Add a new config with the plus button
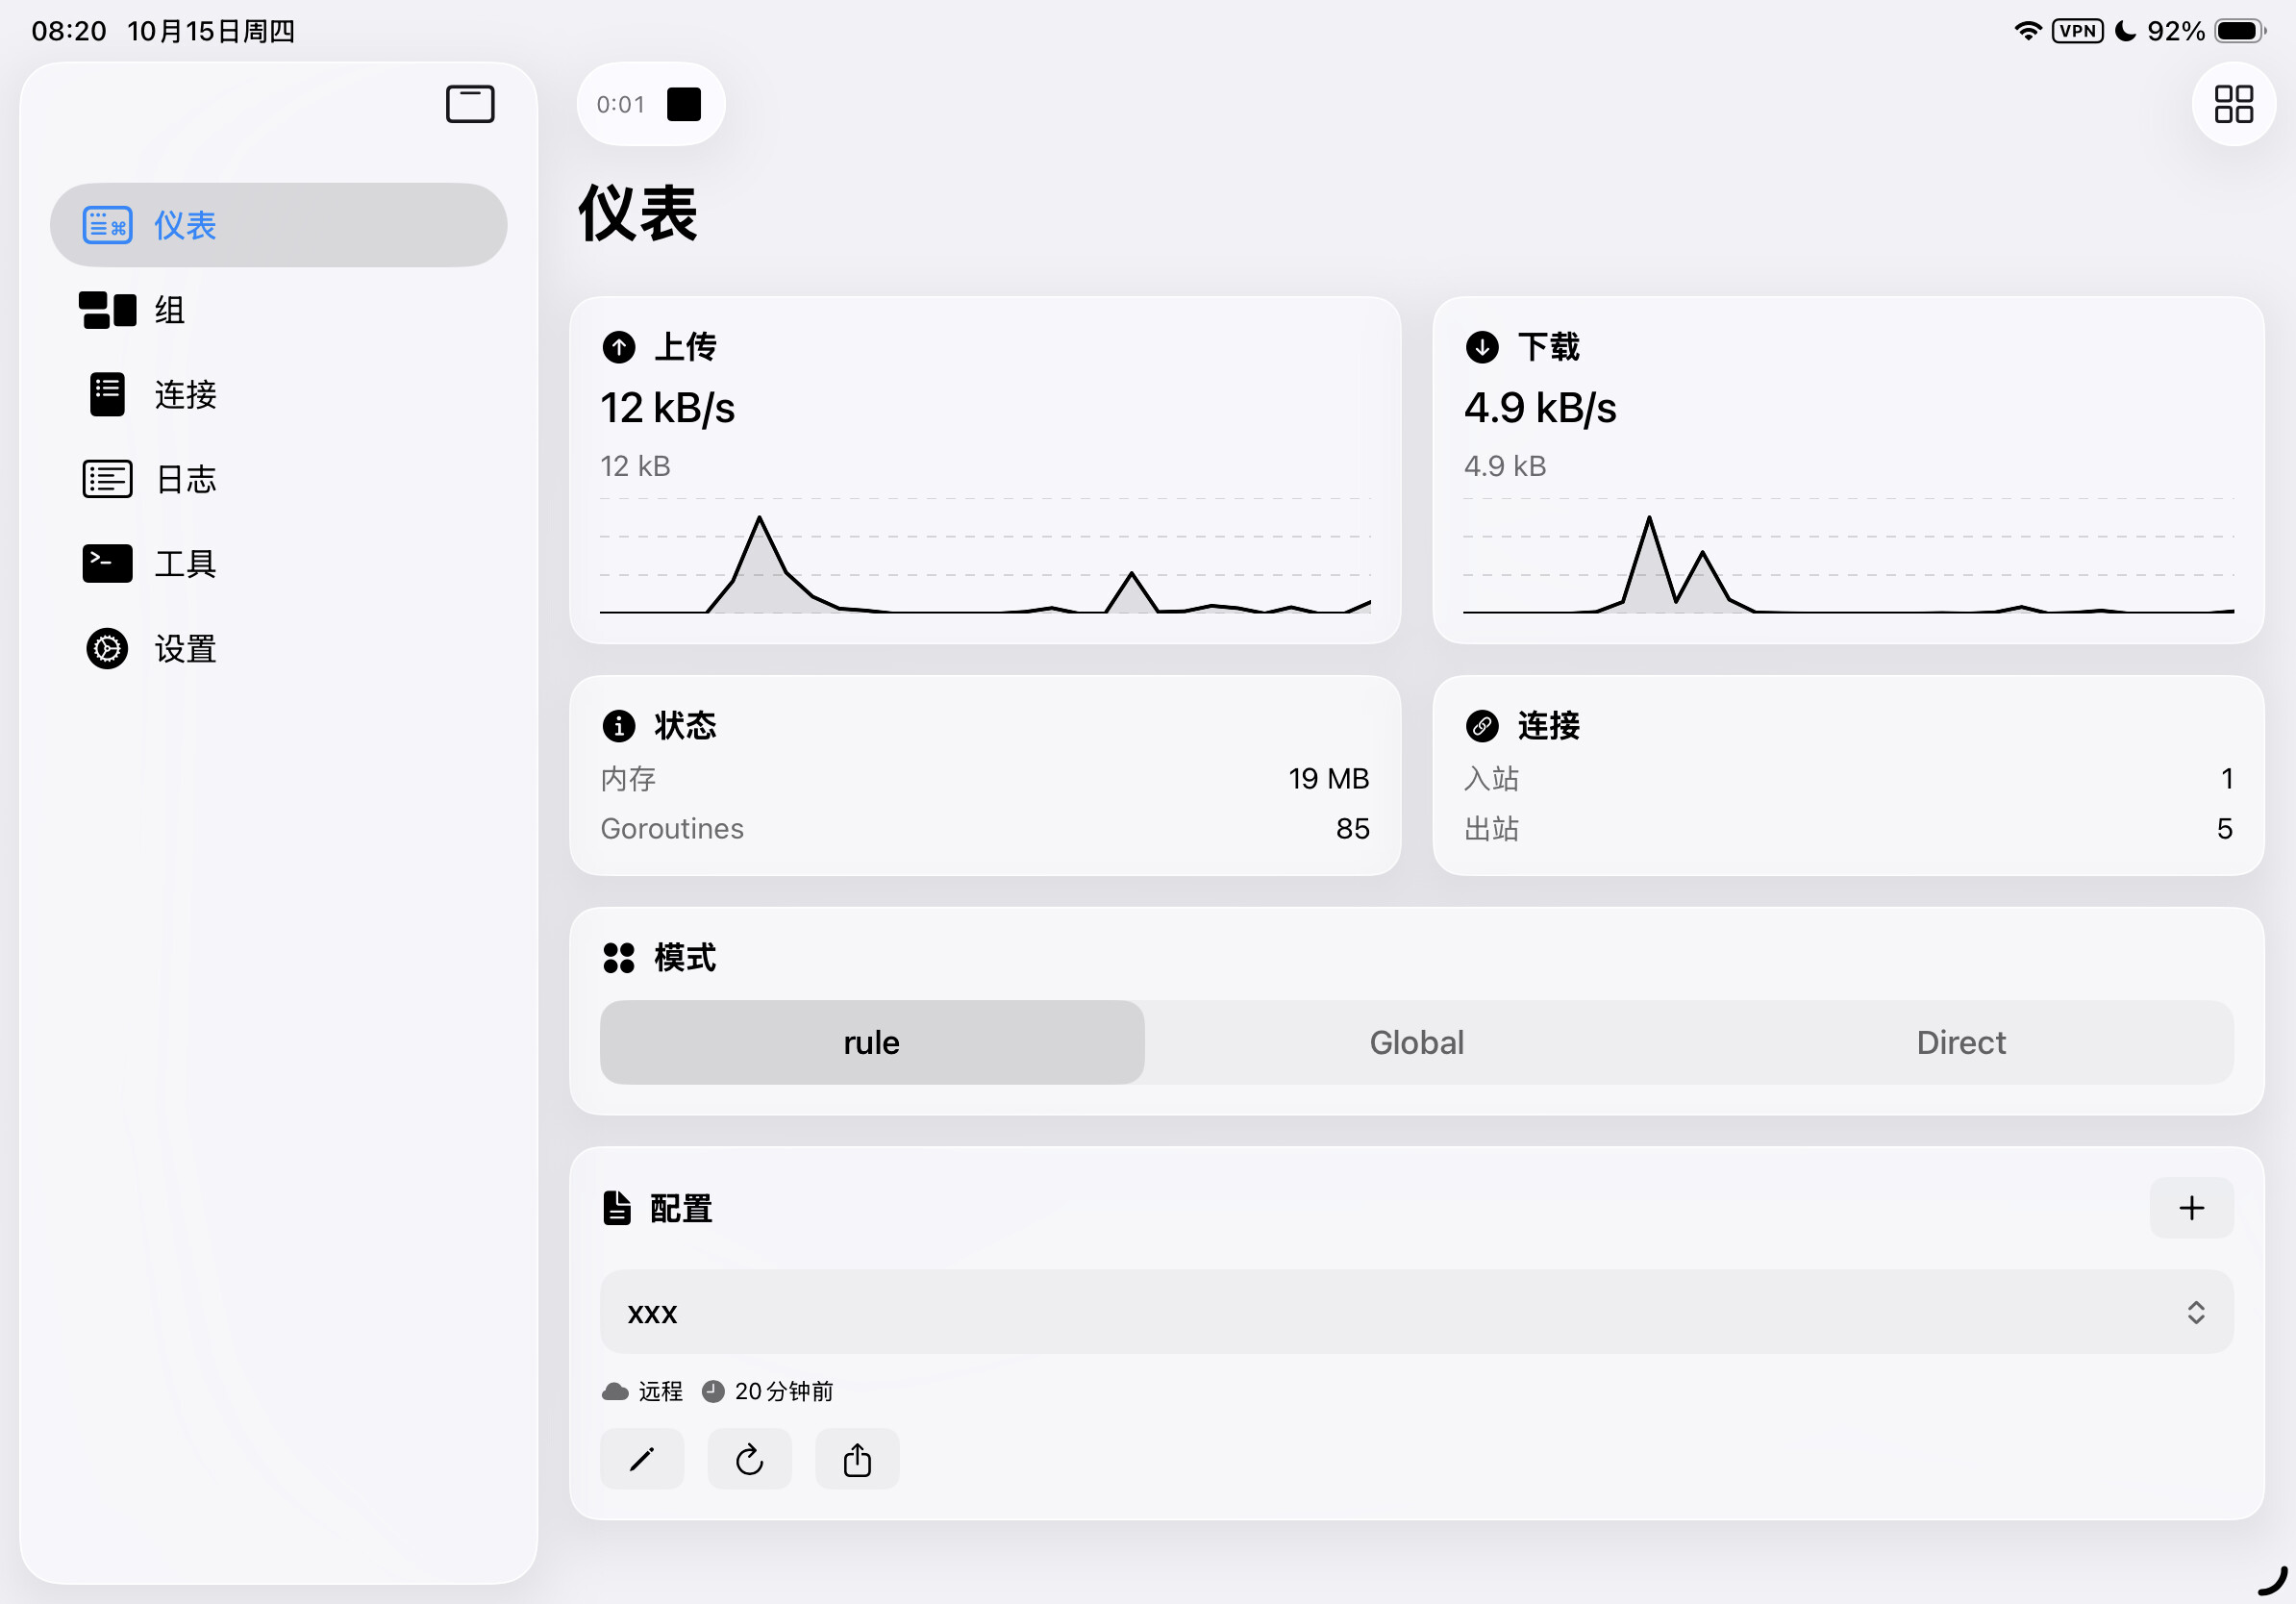This screenshot has width=2296, height=1604. 2190,1208
